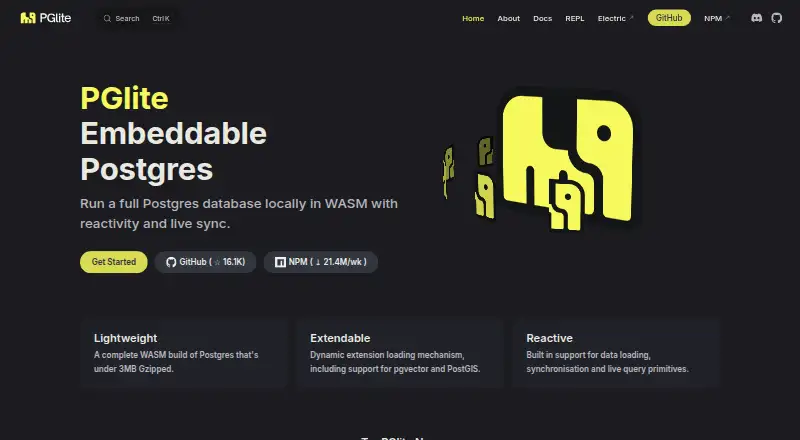Open the Extendable feature card
Viewport: 800px width, 440px height.
point(400,353)
